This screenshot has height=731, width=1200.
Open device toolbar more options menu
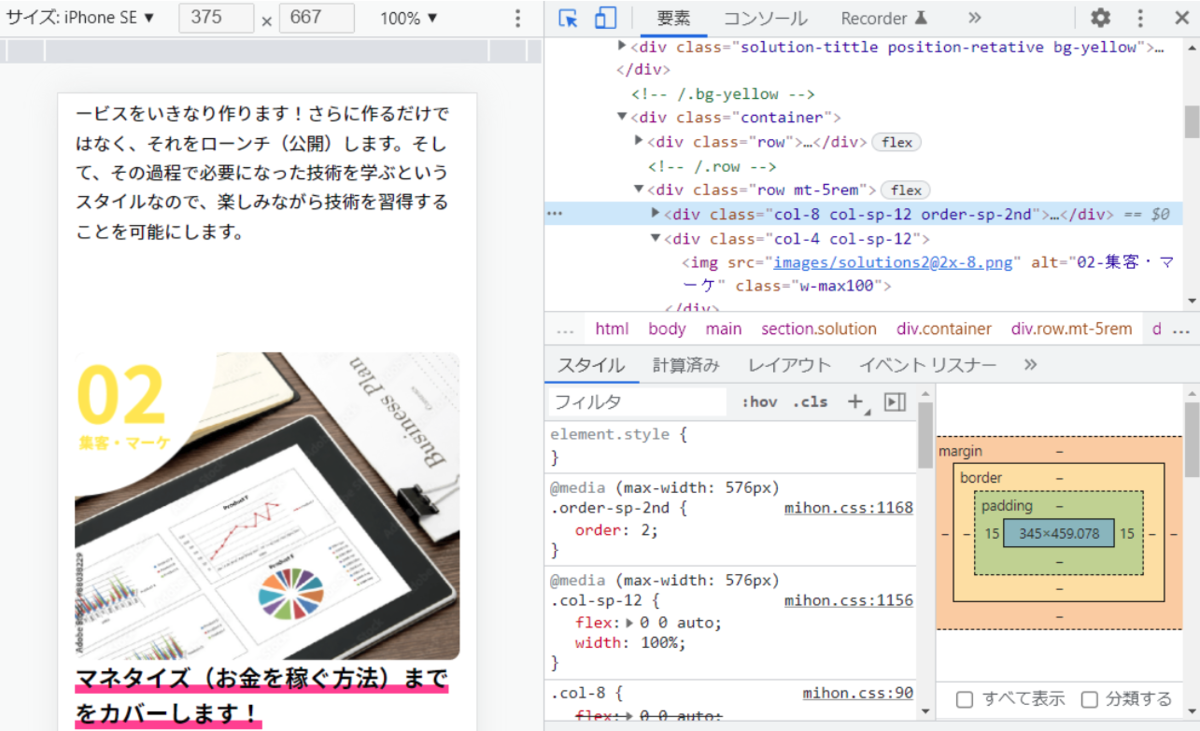click(517, 18)
